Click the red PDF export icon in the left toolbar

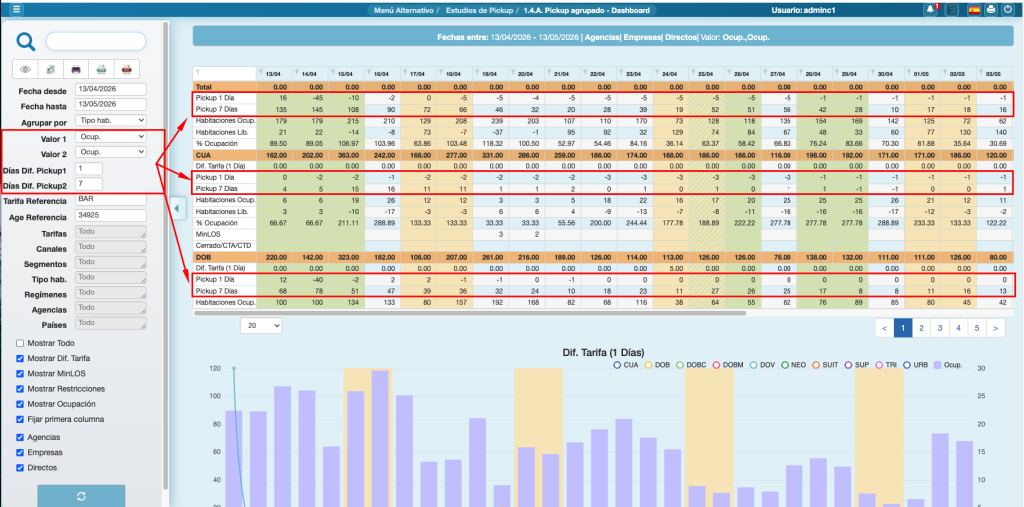coord(126,70)
